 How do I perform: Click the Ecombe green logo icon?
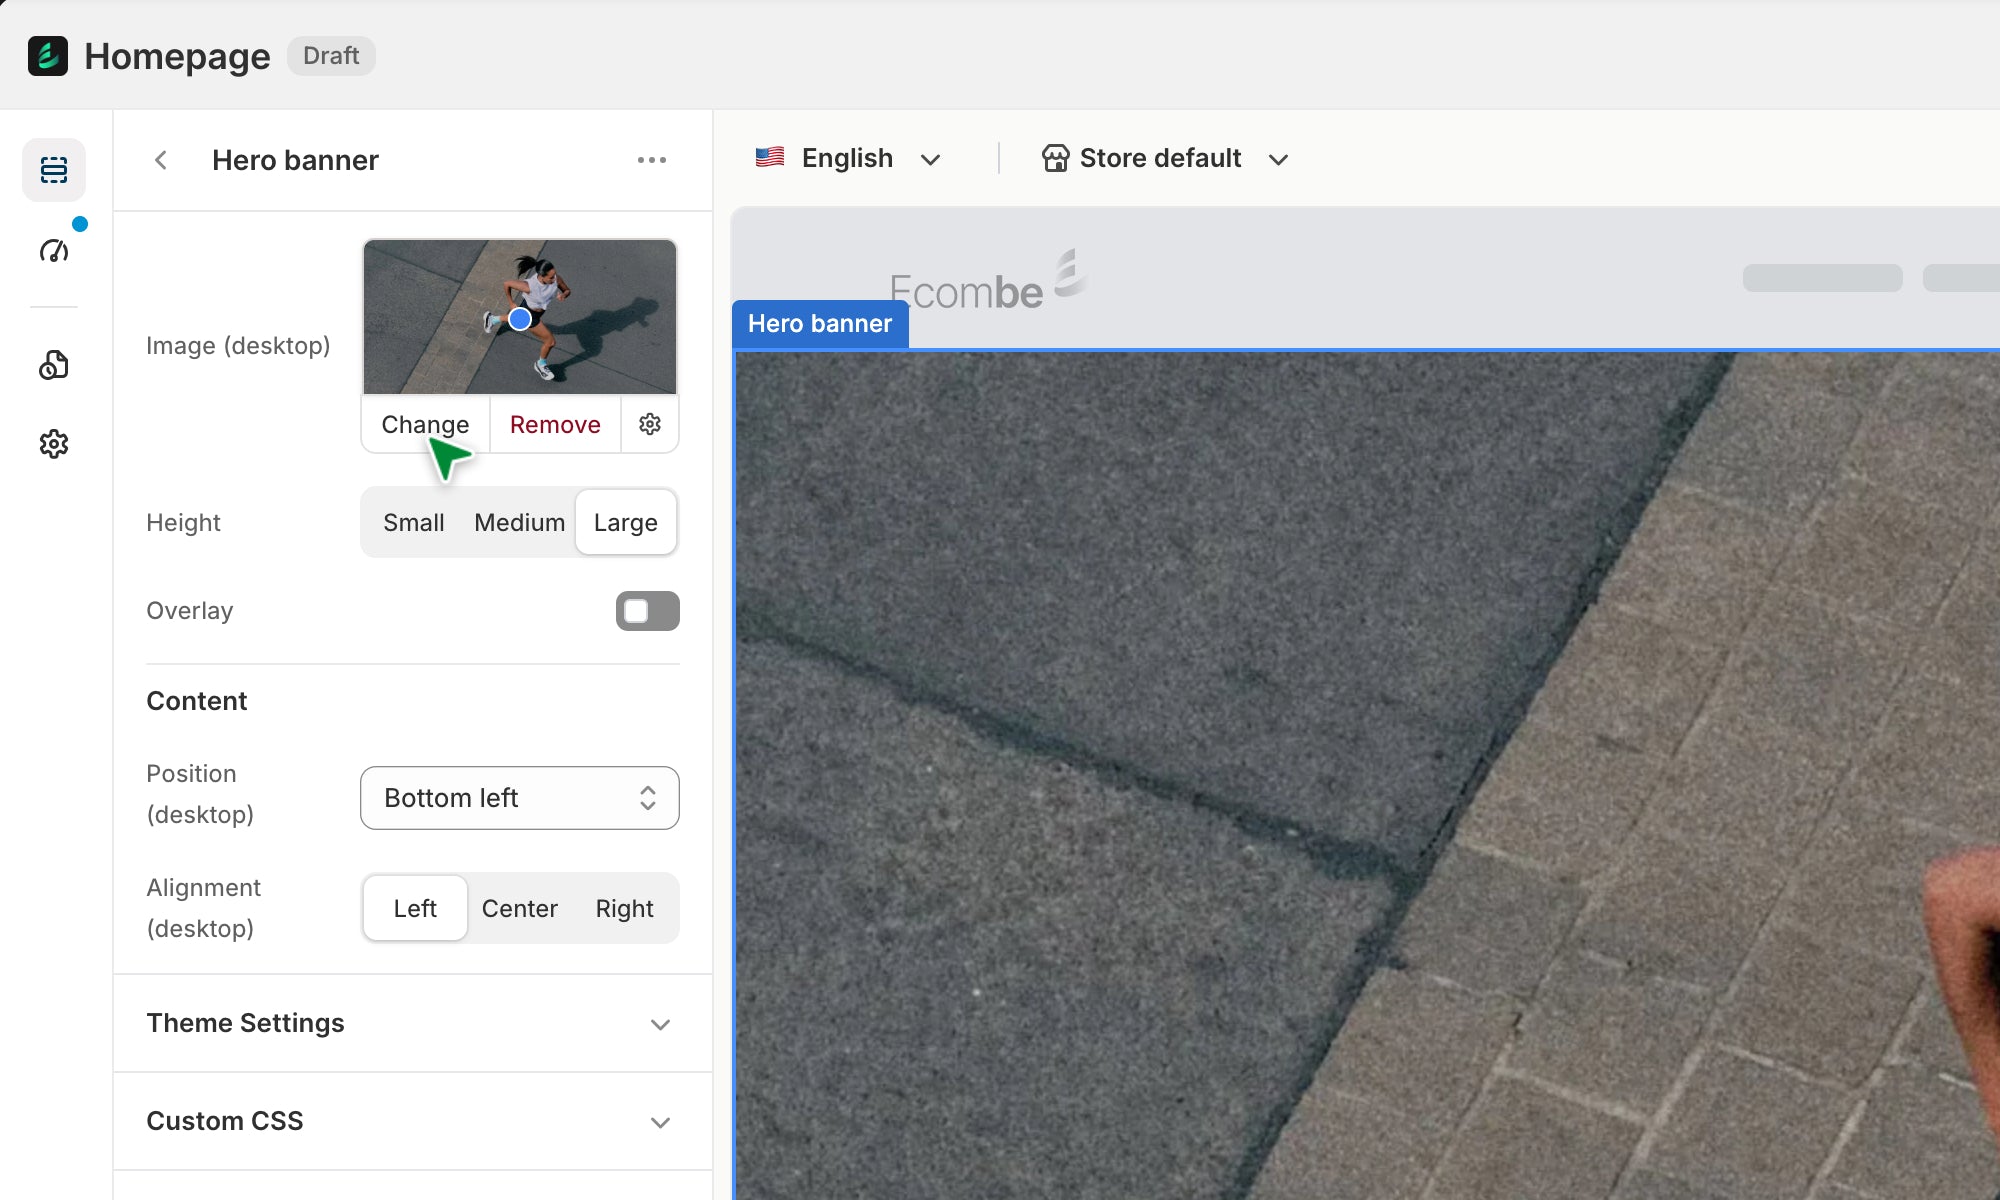48,56
